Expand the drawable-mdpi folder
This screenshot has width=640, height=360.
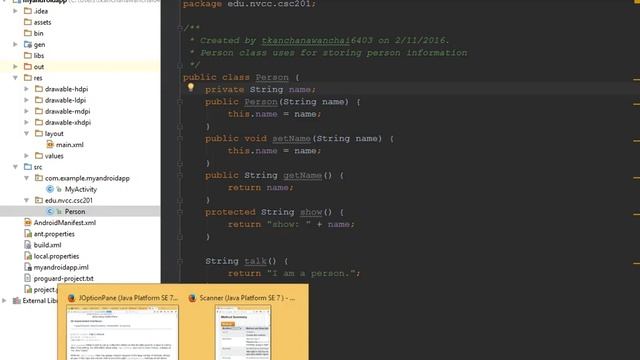27,111
